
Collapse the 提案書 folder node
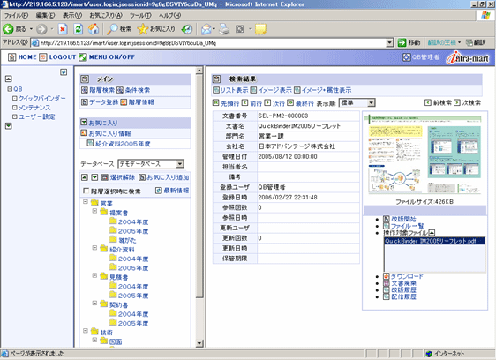point(95,211)
